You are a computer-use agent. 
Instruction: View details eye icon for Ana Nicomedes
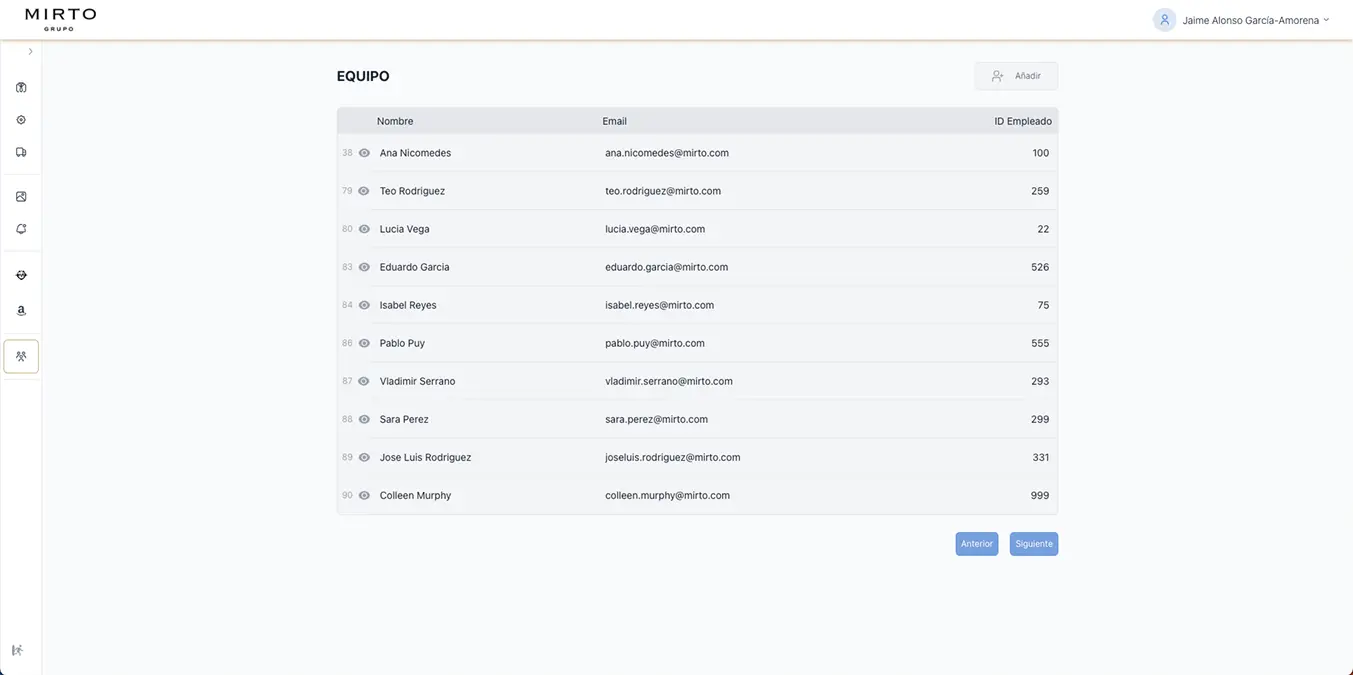(364, 153)
